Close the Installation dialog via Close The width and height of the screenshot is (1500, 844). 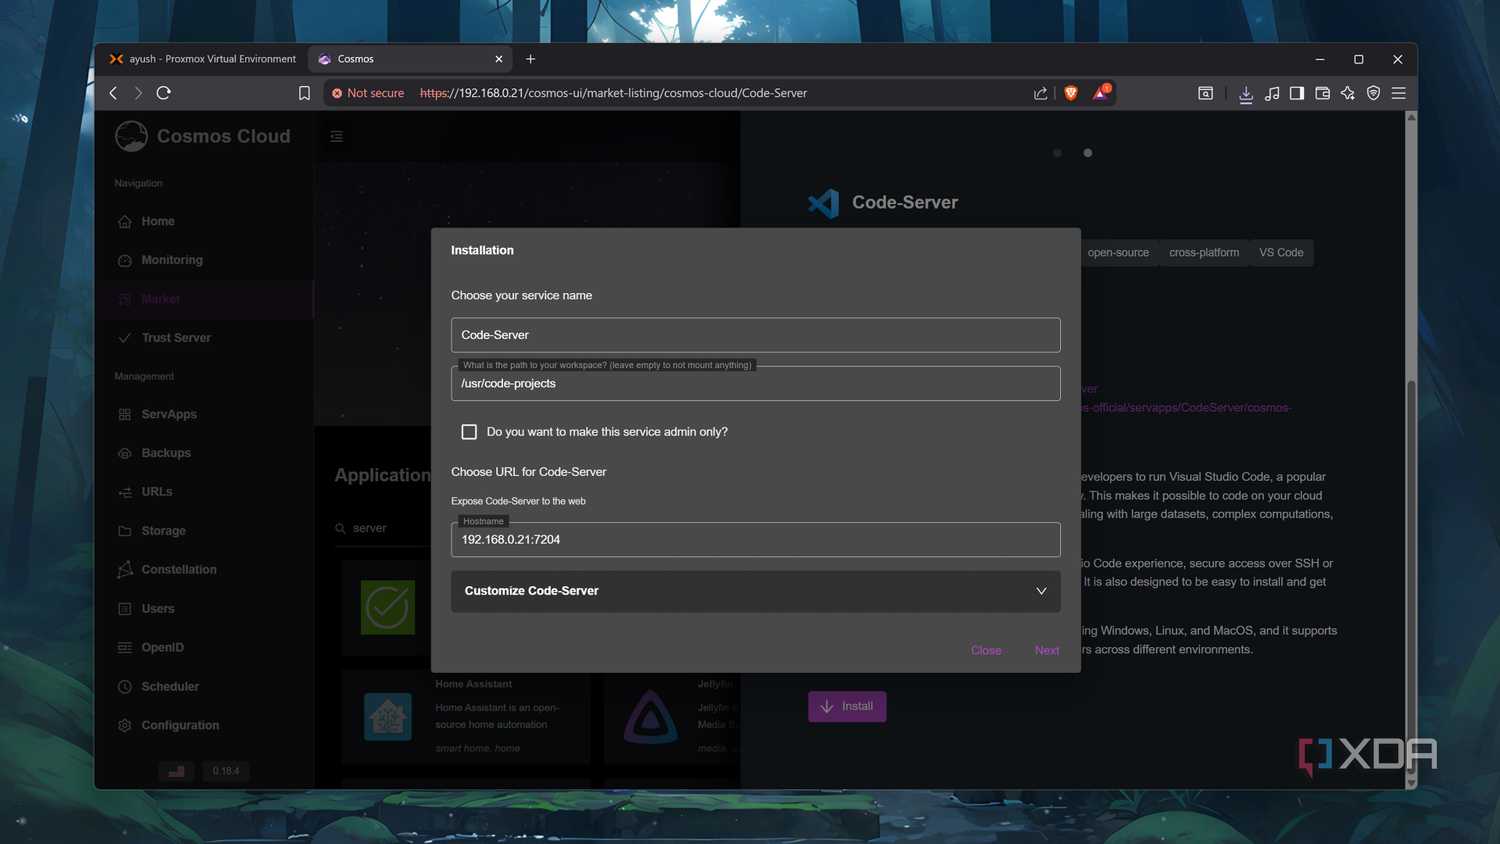point(986,650)
